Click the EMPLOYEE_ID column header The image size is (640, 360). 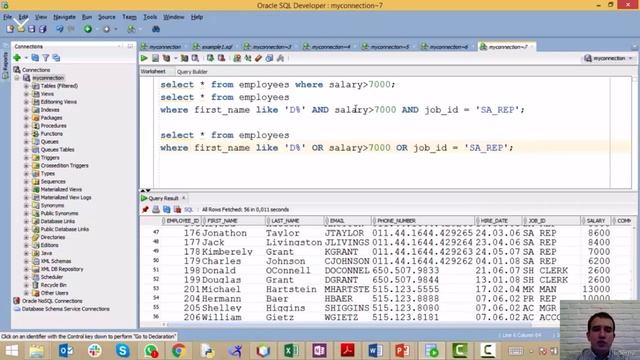coord(182,221)
